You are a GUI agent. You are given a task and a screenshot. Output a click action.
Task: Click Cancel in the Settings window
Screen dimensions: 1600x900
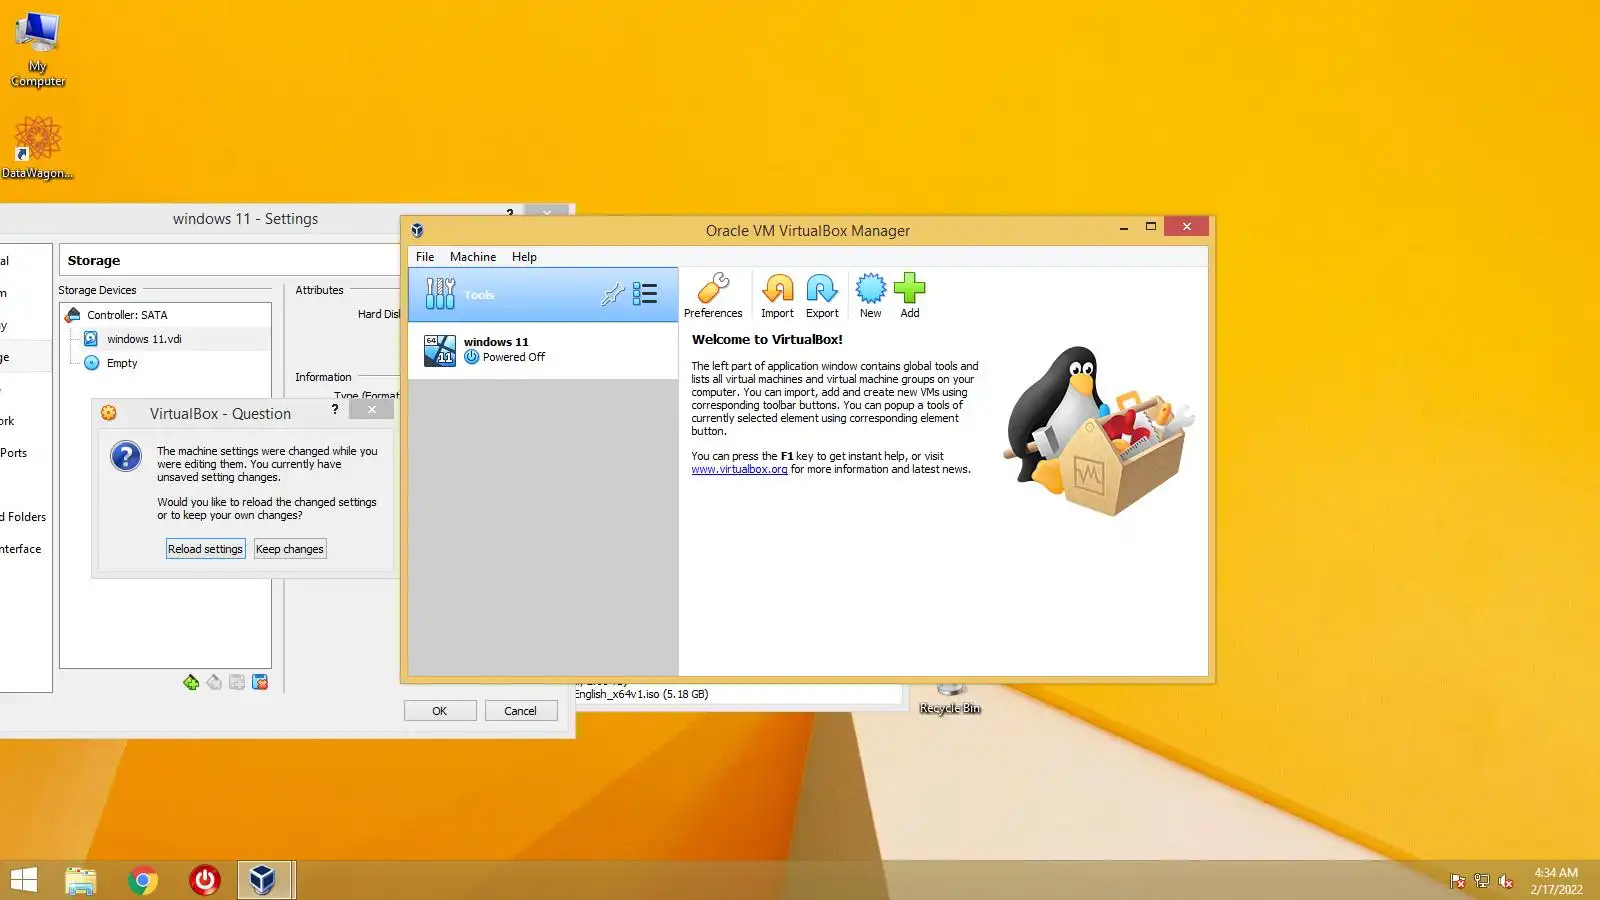pos(520,711)
